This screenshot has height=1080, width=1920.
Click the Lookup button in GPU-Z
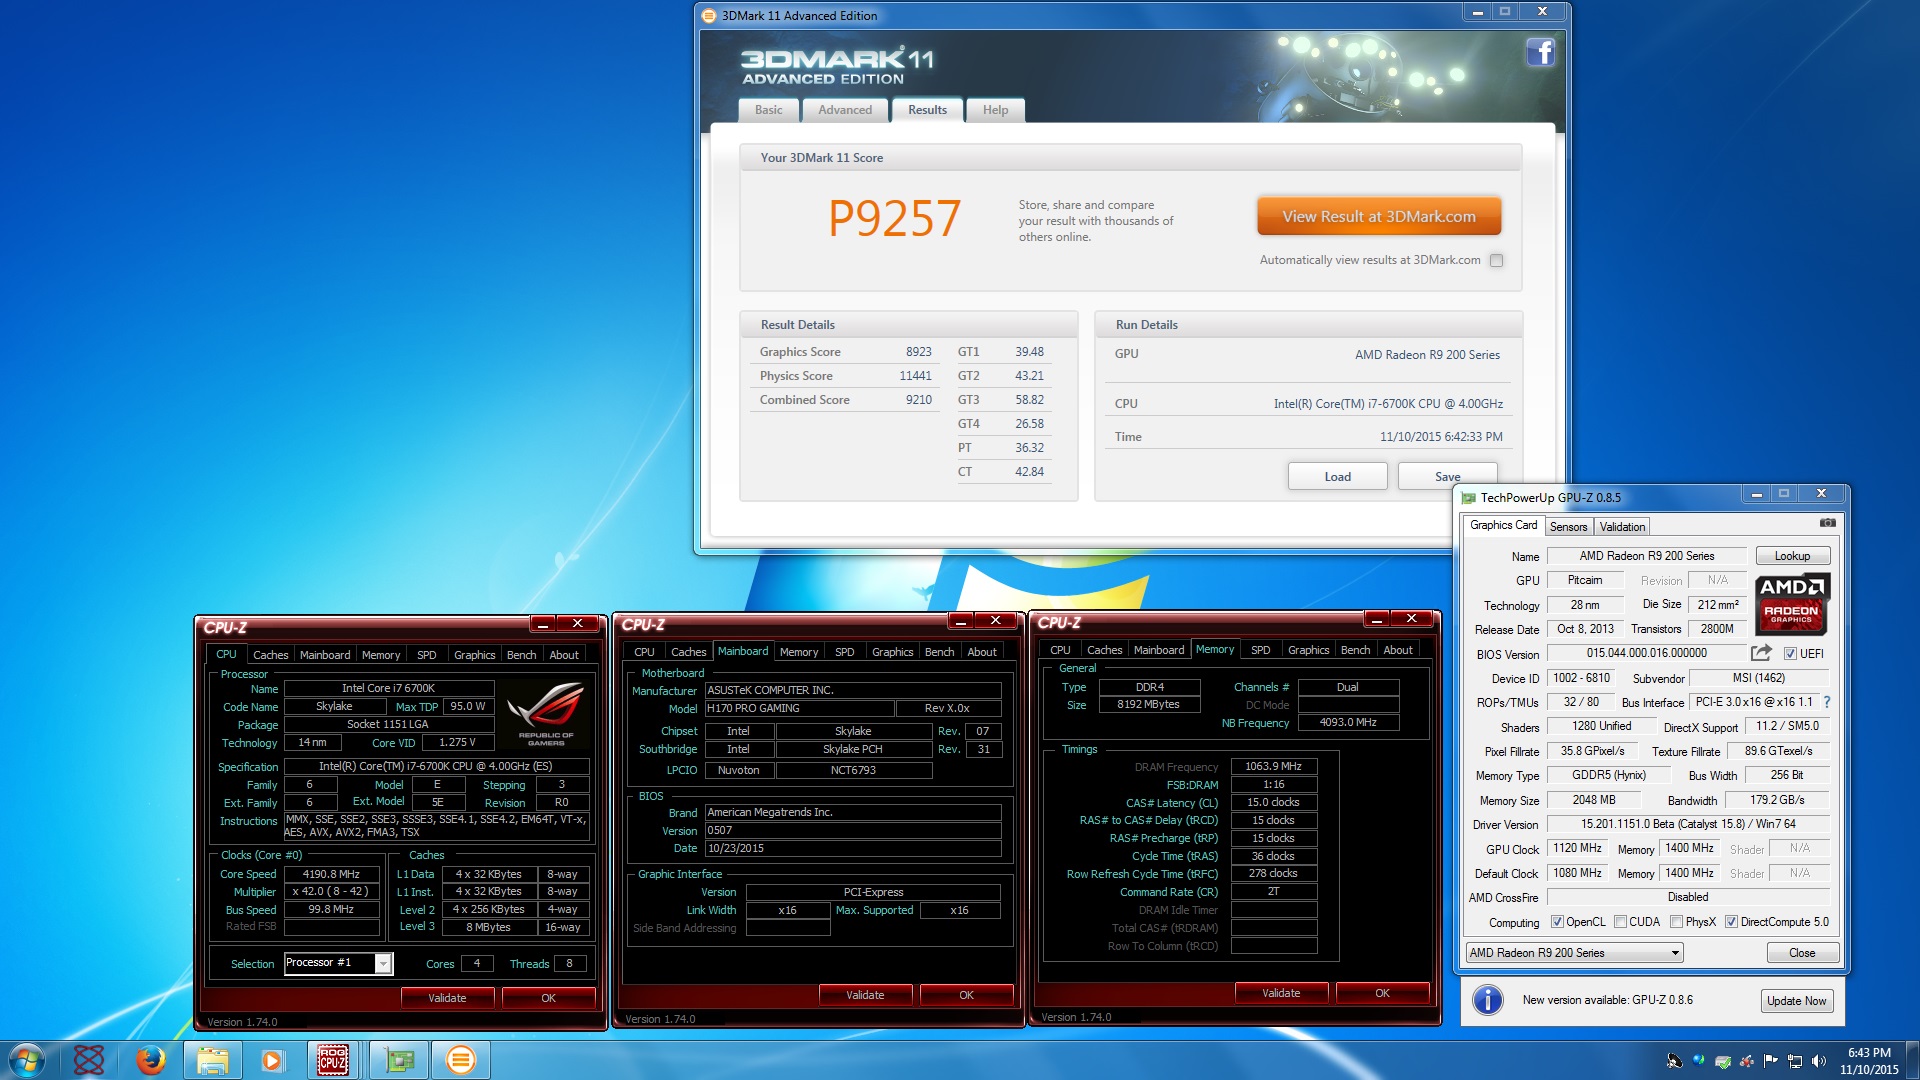[1792, 556]
